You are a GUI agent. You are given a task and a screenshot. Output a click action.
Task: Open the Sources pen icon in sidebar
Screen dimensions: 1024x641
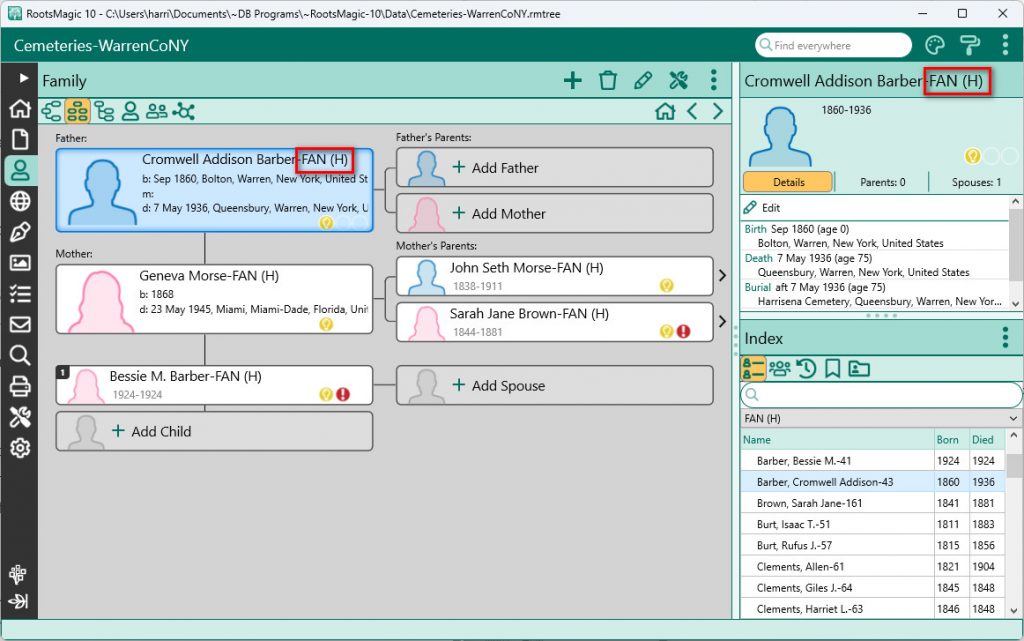(20, 232)
